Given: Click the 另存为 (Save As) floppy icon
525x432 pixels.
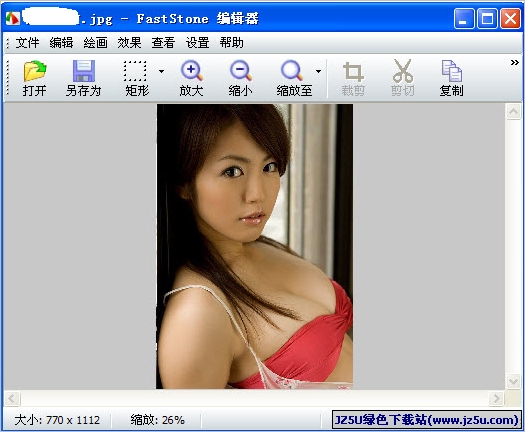Looking at the screenshot, I should point(84,71).
